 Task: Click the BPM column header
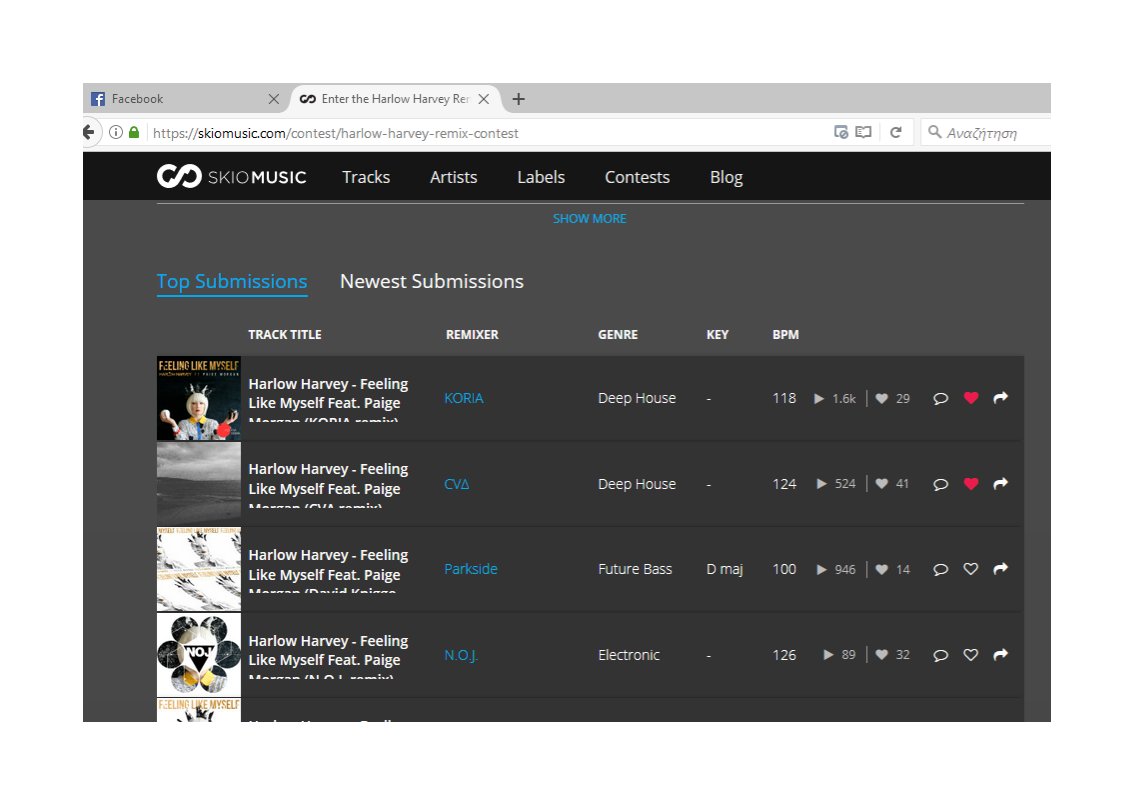point(786,334)
